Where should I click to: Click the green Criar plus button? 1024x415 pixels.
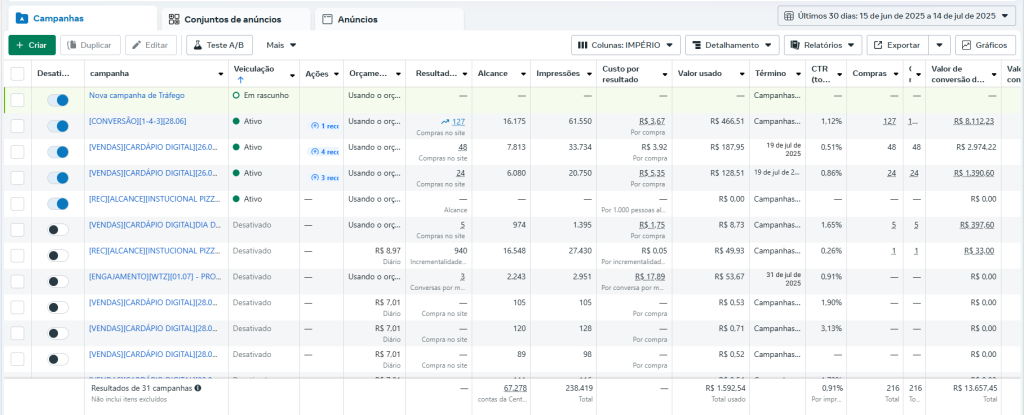pyautogui.click(x=32, y=45)
